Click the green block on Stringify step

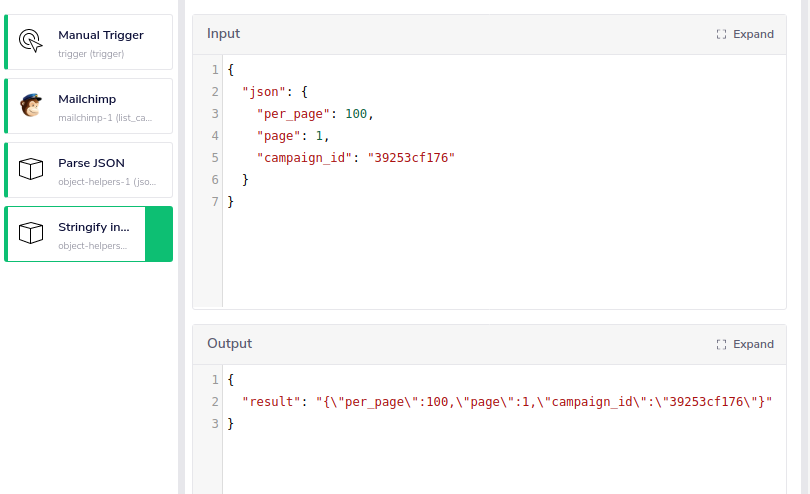158,234
